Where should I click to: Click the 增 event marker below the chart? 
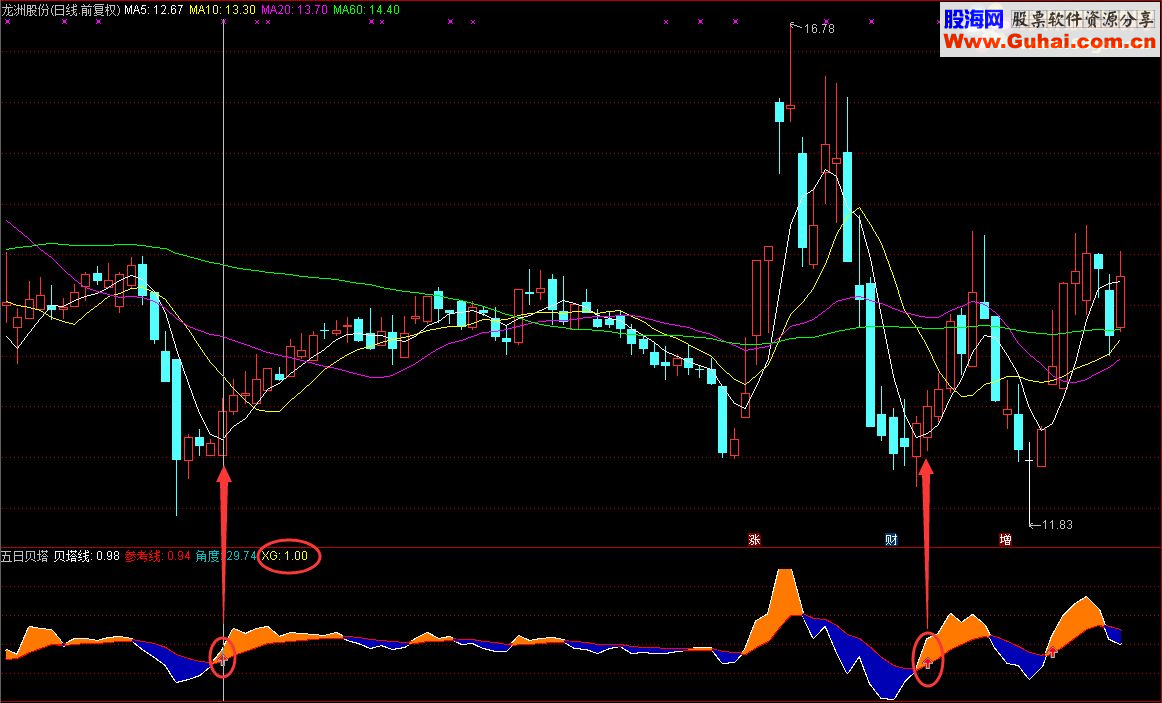tap(1006, 539)
